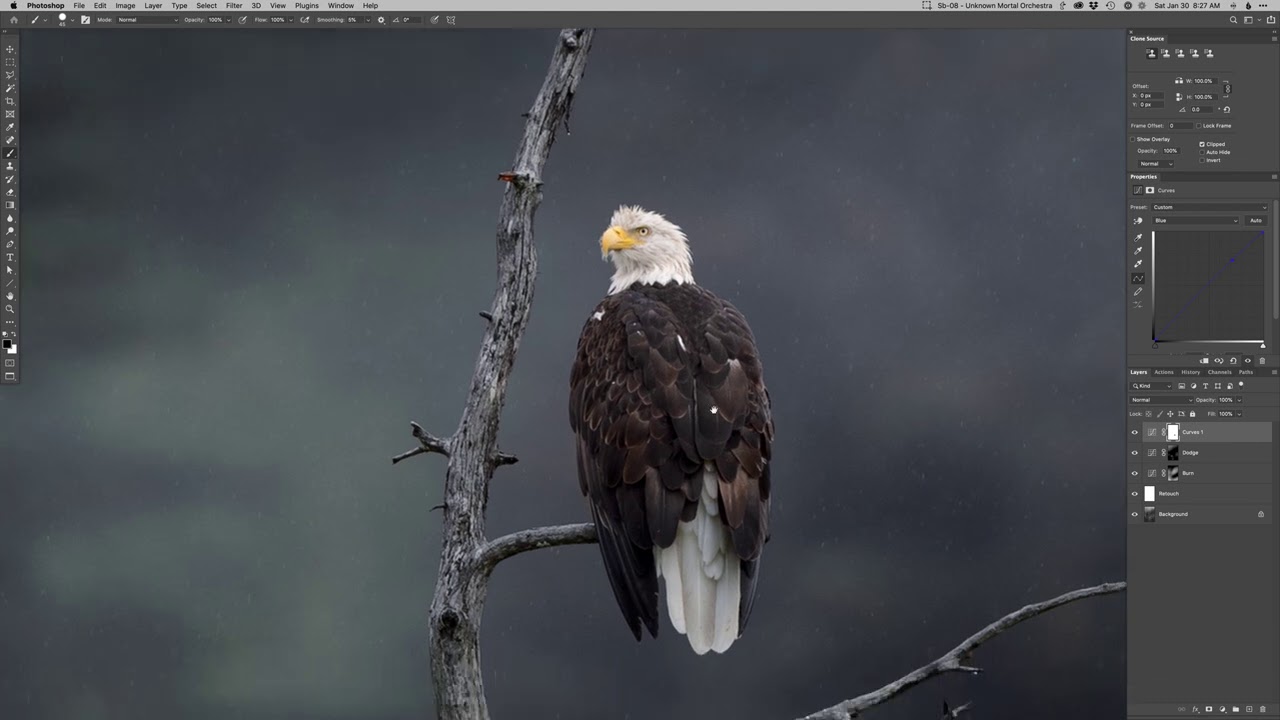Open the layer filter Kind dropdown

click(1152, 386)
